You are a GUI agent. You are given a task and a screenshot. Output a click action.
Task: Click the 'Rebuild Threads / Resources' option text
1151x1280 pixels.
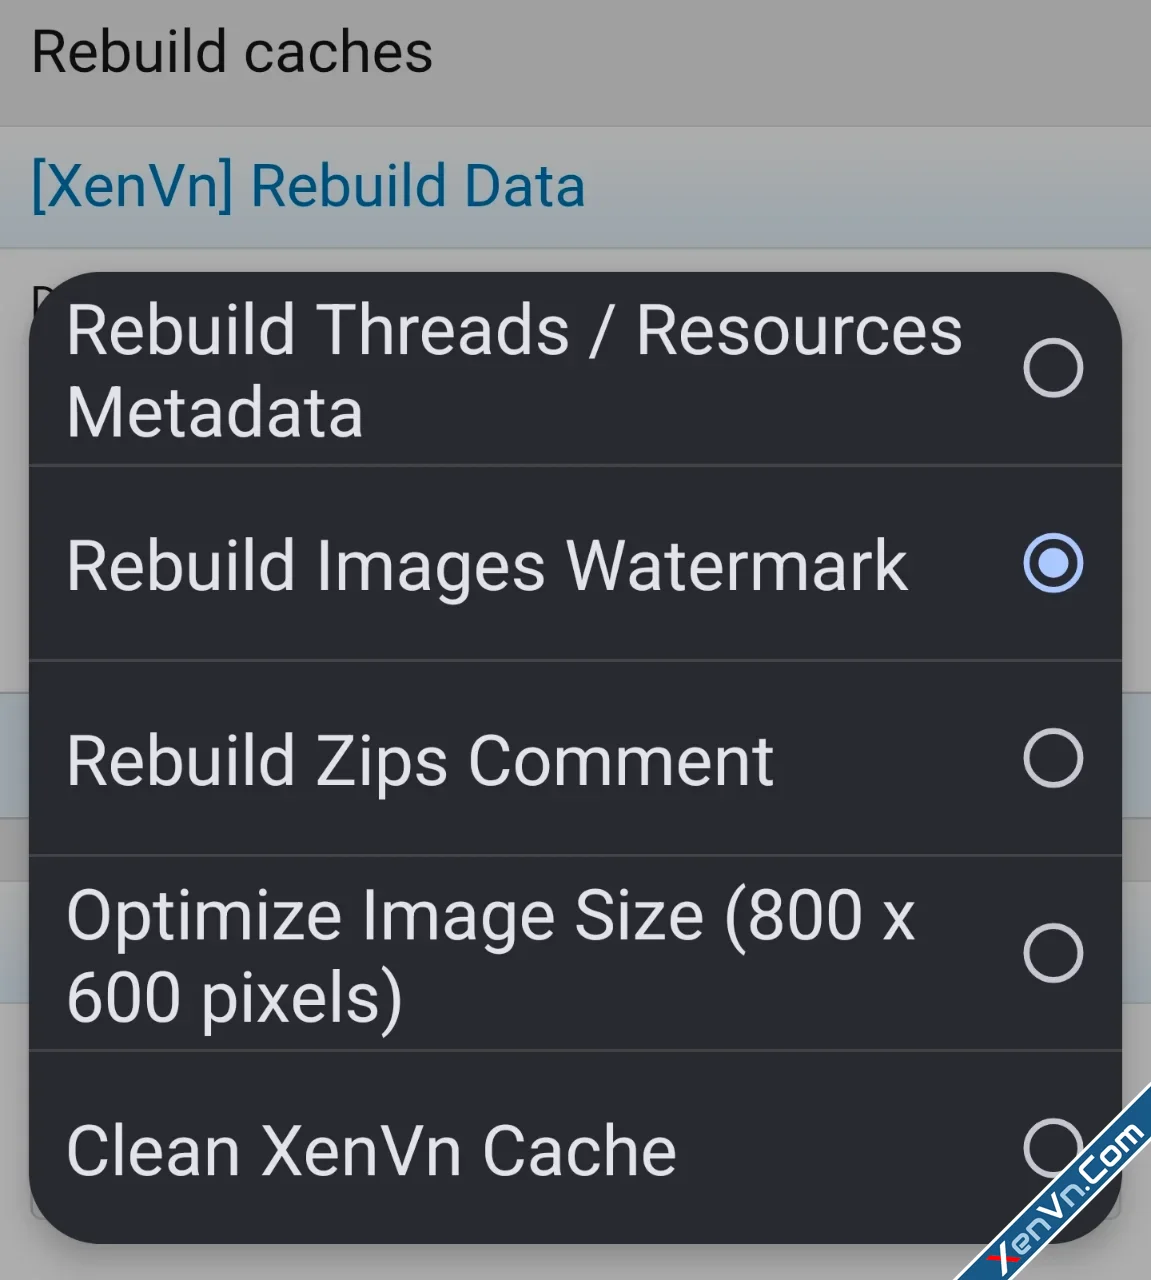pyautogui.click(x=514, y=330)
